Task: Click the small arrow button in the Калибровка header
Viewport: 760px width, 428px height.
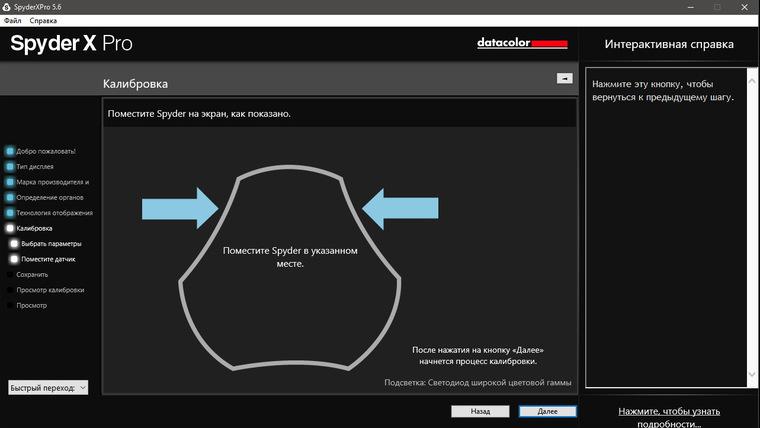Action: (564, 78)
